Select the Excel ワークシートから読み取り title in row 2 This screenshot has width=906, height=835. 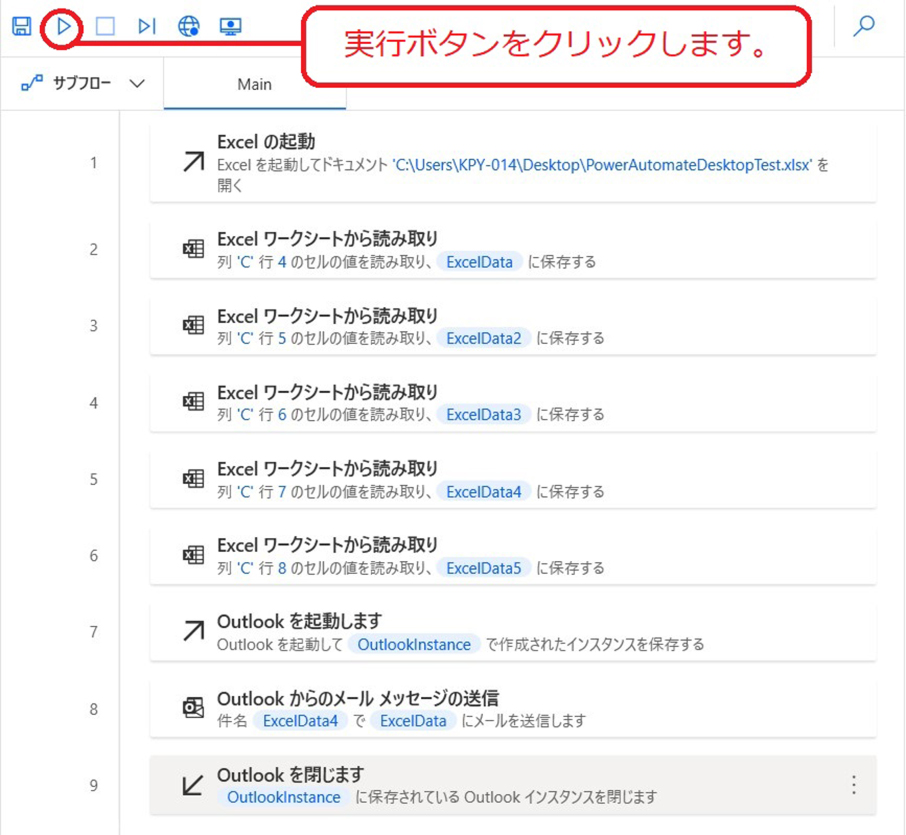(x=328, y=239)
